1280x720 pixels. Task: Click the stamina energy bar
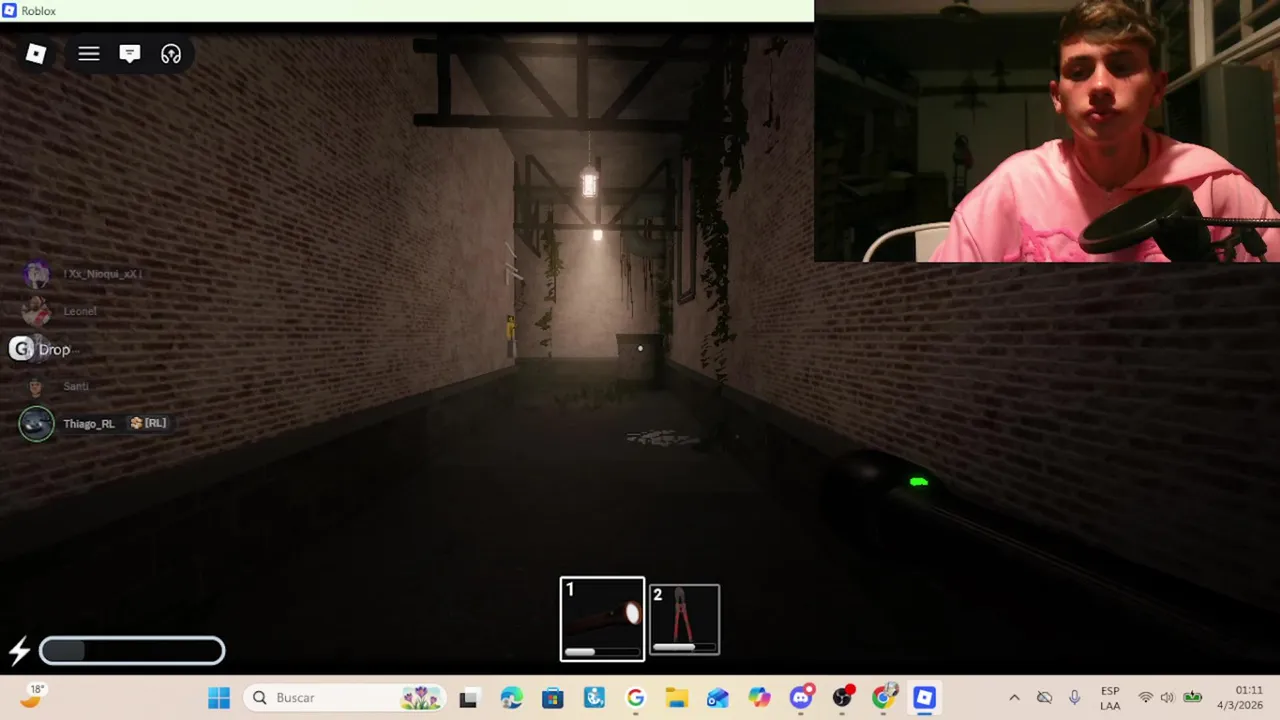pyautogui.click(x=132, y=651)
